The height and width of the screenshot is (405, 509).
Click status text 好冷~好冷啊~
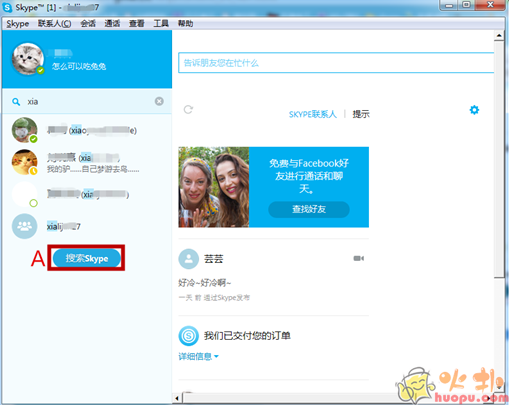[205, 283]
